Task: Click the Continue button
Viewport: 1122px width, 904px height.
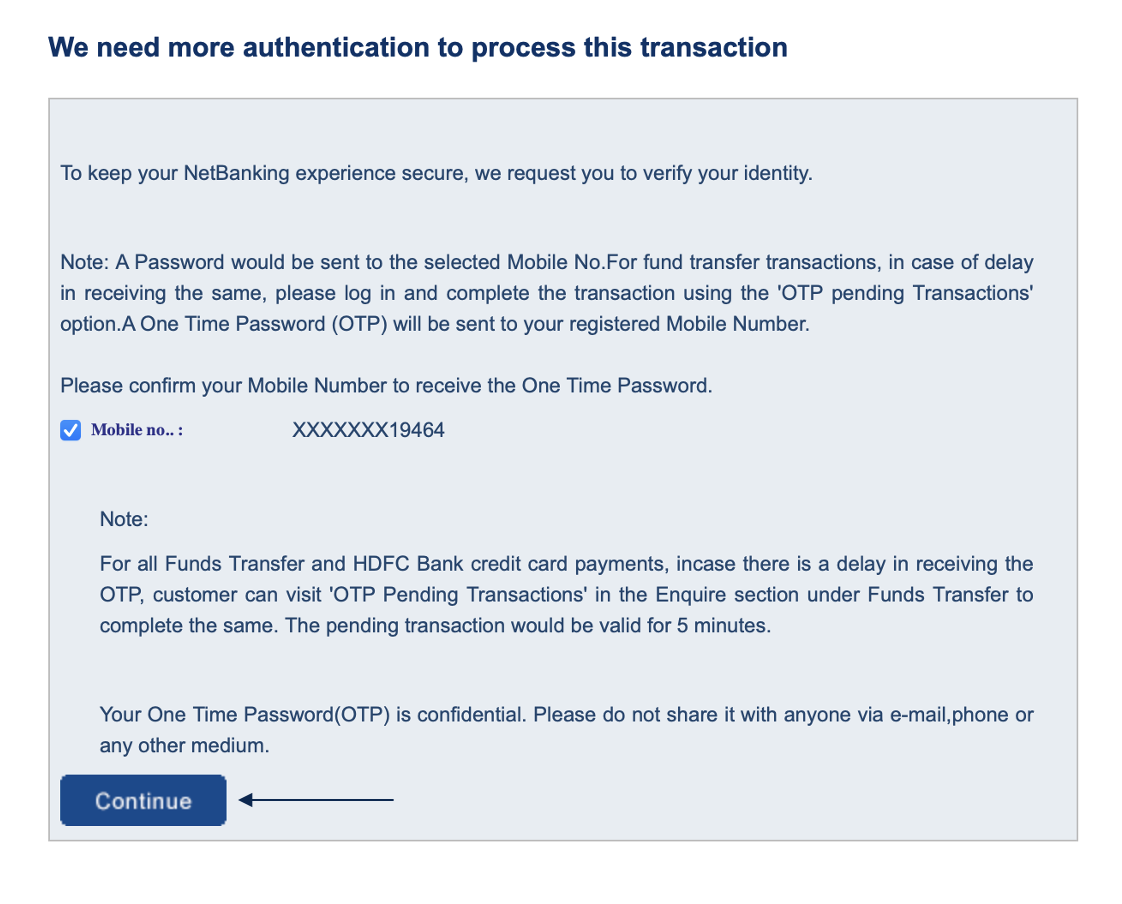Action: 143,800
